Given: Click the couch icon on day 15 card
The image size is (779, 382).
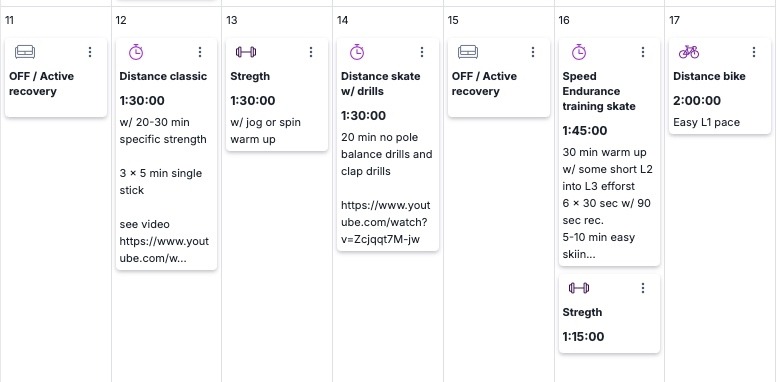Looking at the screenshot, I should [x=467, y=52].
